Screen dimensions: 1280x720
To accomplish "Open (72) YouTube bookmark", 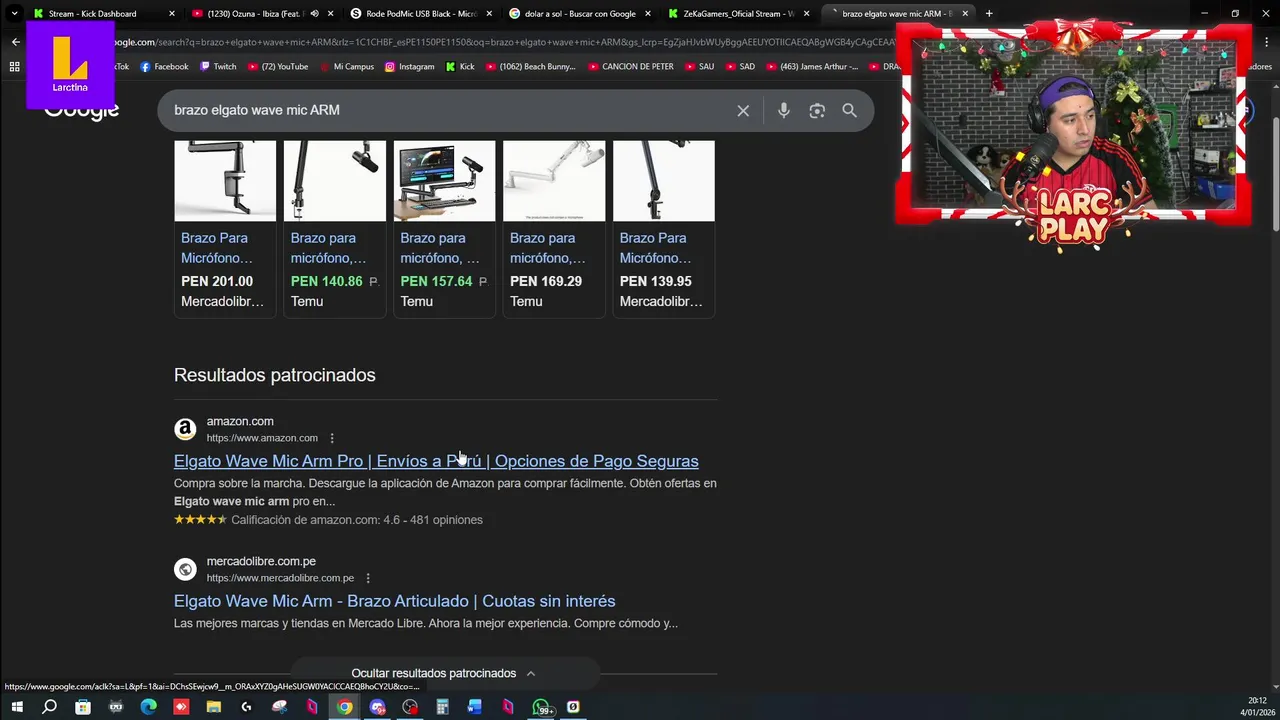I will (x=277, y=67).
